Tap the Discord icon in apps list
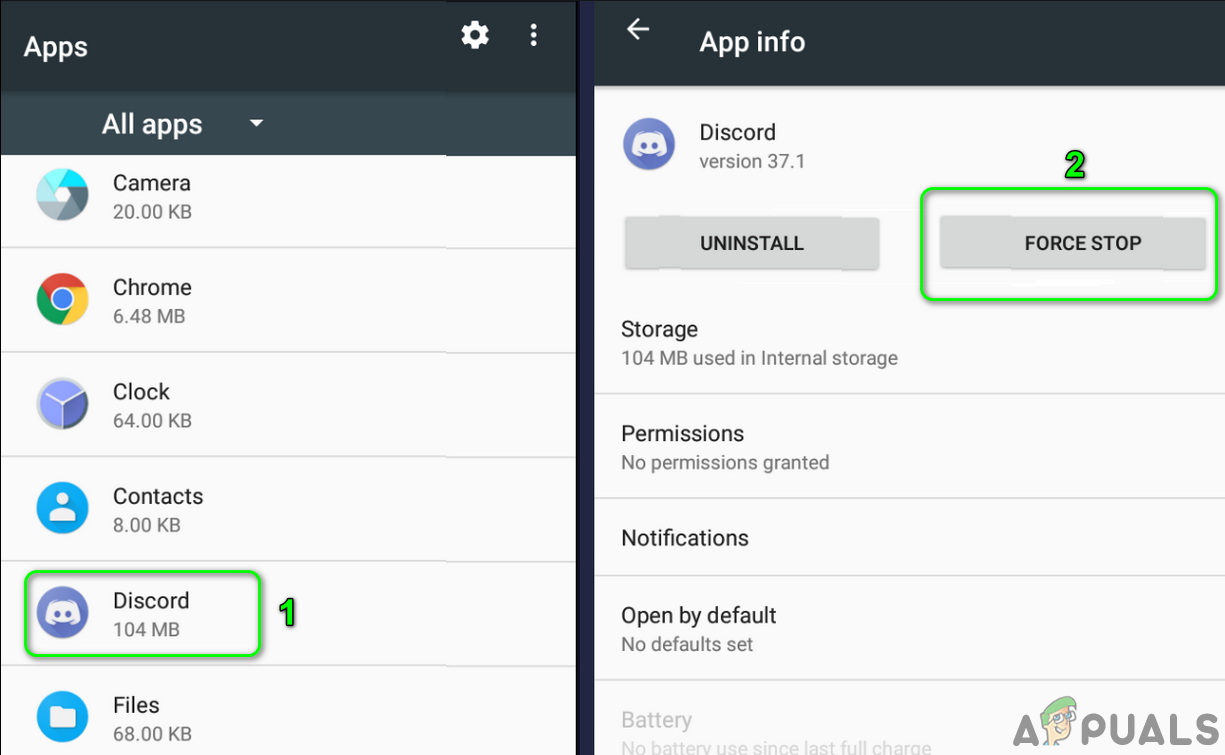 coord(62,613)
